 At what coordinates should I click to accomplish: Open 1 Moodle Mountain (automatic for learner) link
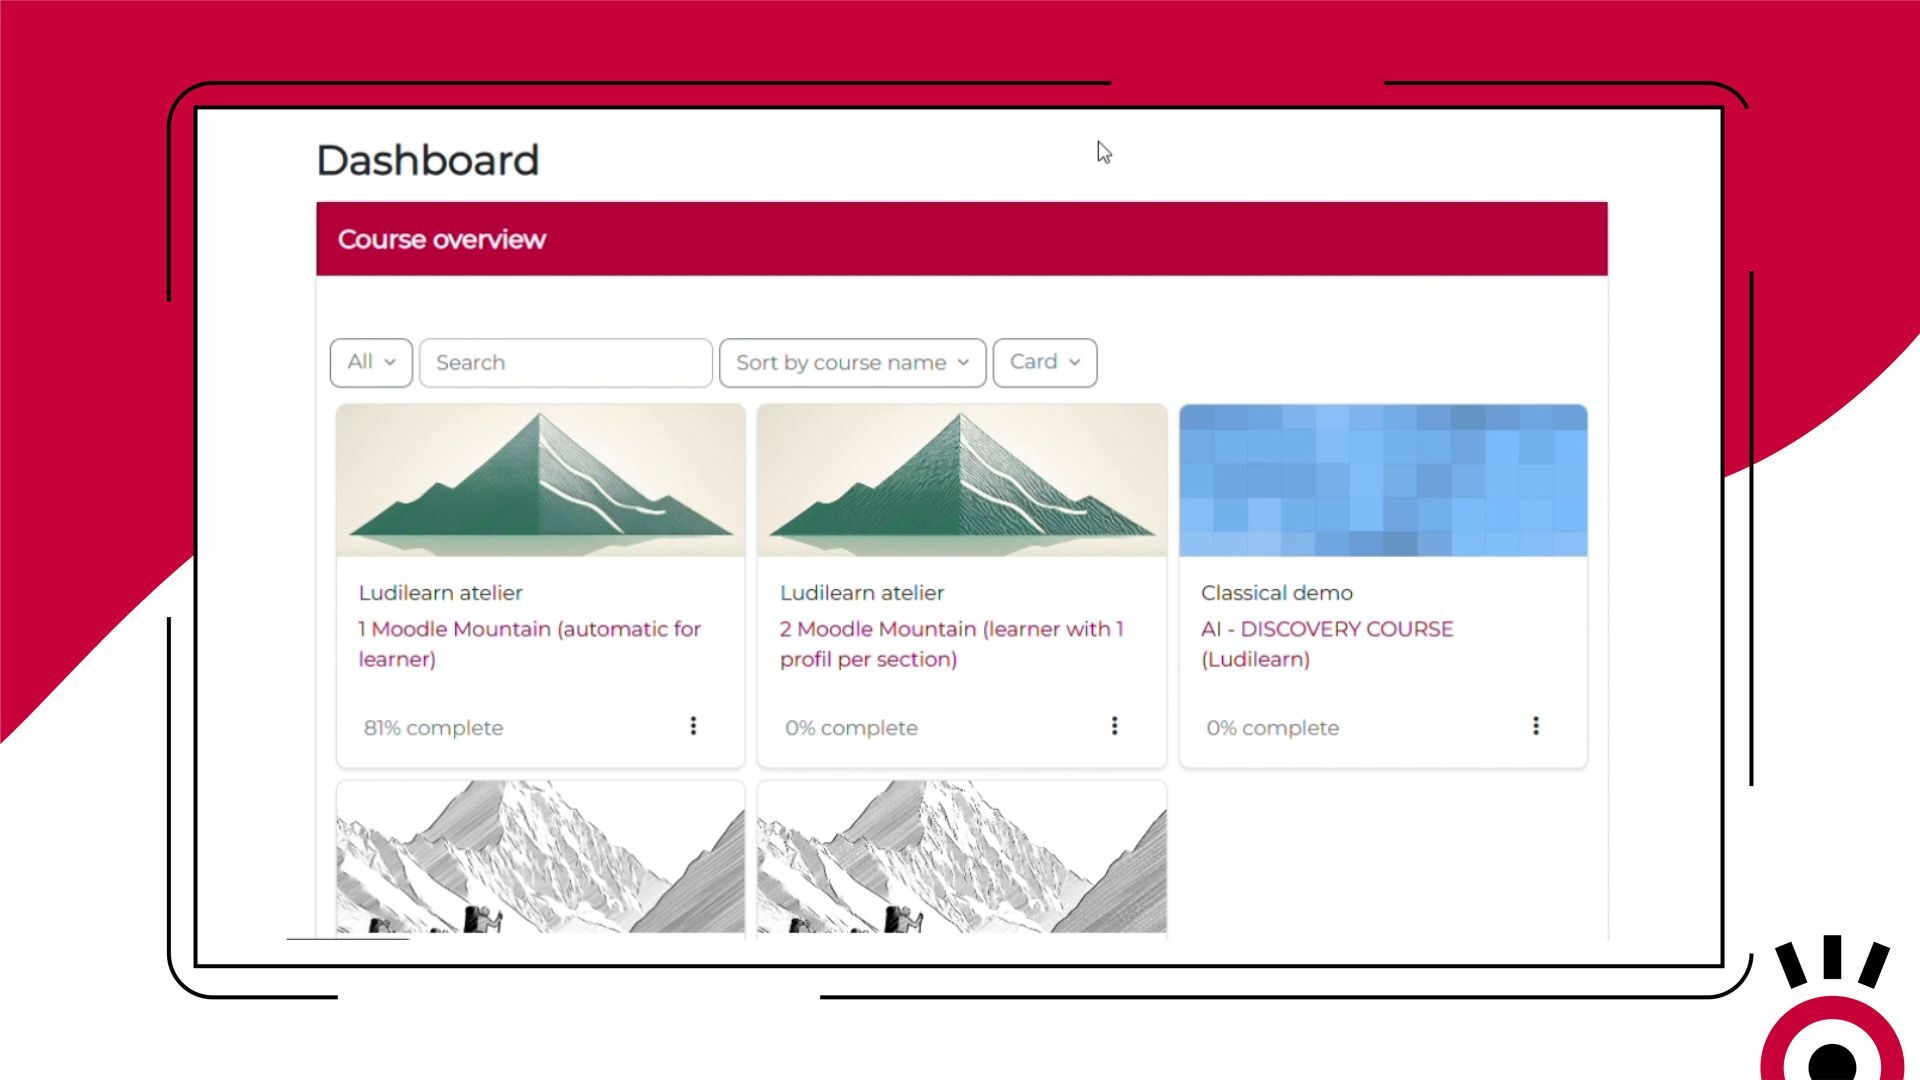tap(530, 644)
